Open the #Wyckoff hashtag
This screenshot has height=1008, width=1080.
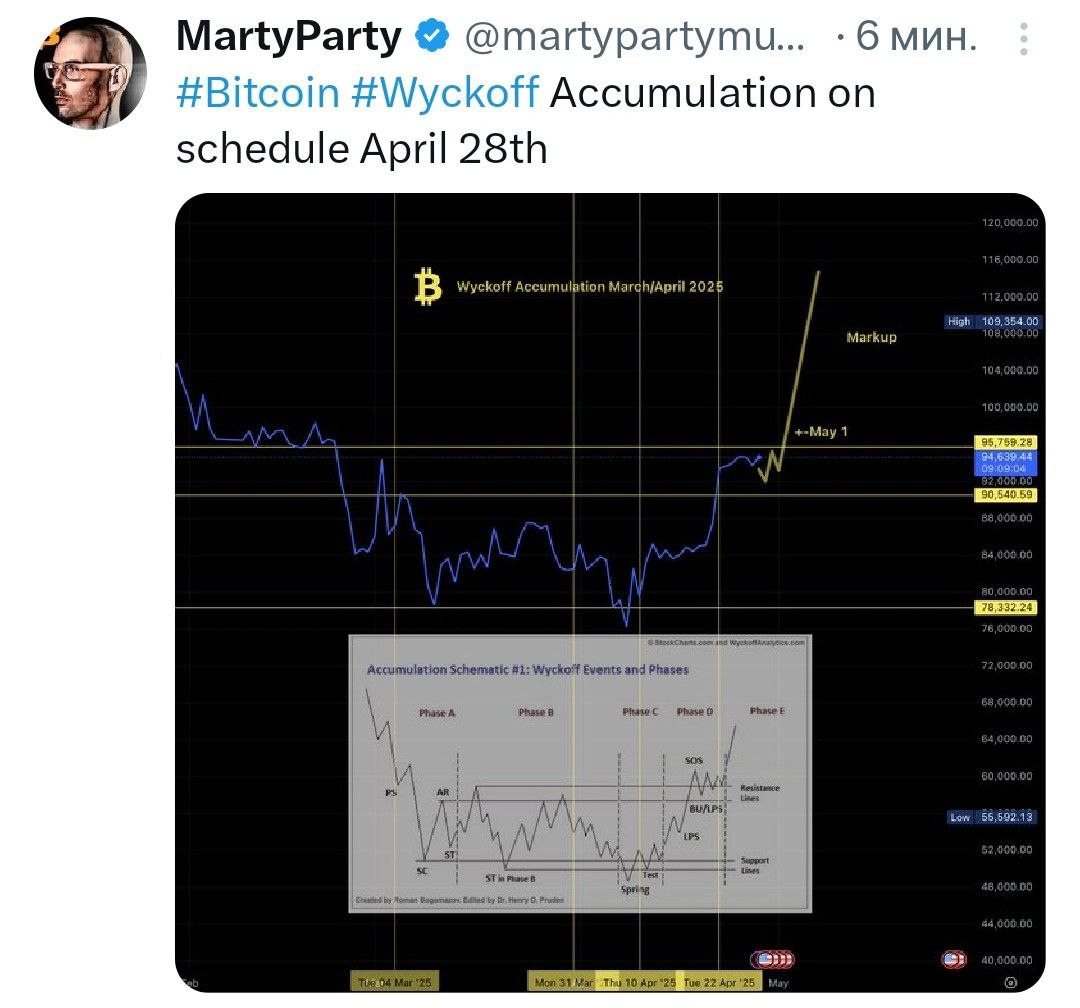click(445, 92)
